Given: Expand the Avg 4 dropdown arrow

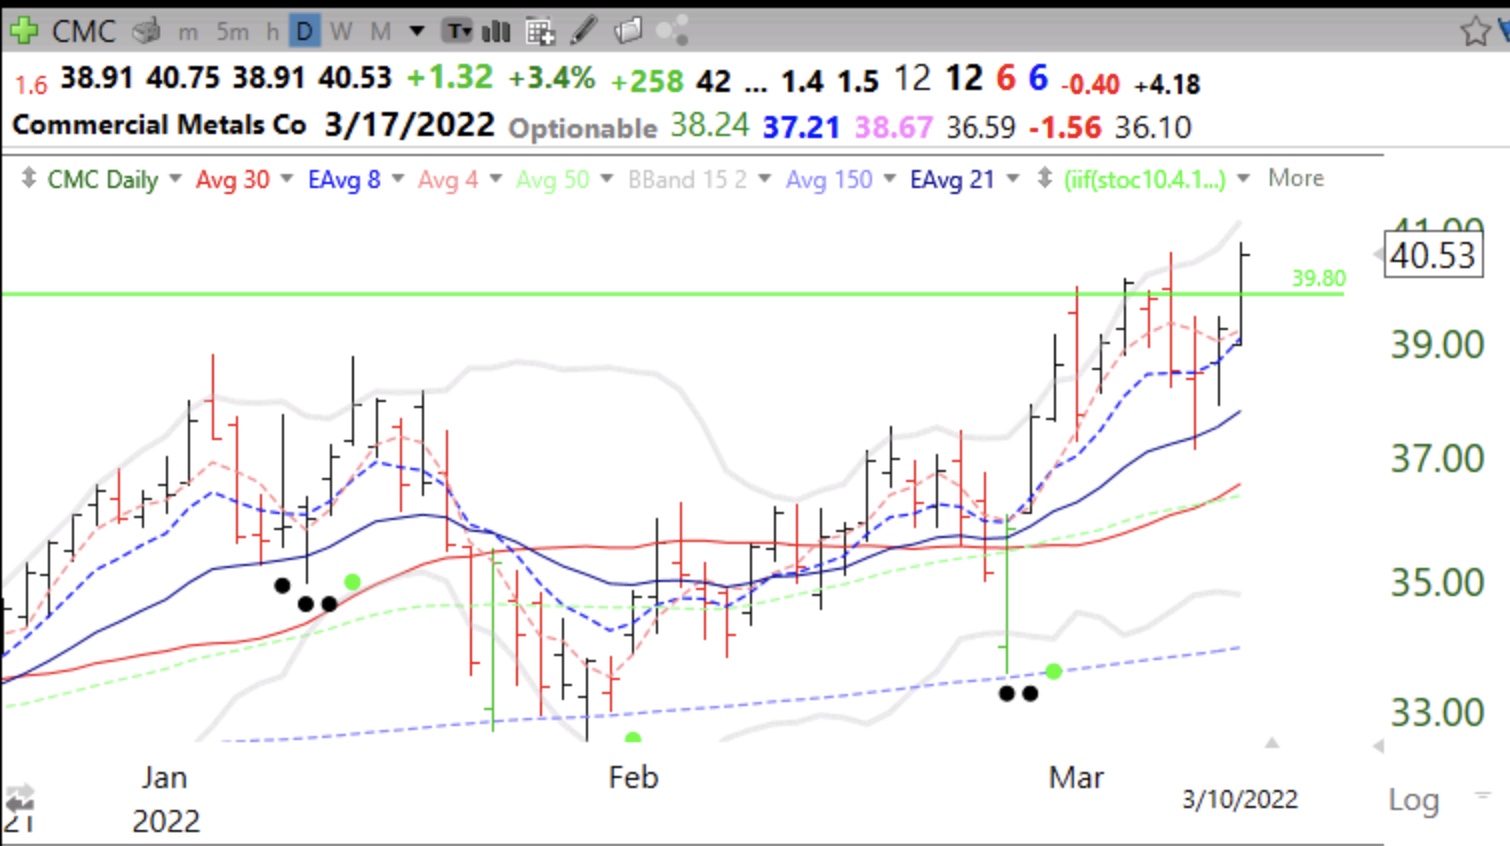Looking at the screenshot, I should (495, 179).
